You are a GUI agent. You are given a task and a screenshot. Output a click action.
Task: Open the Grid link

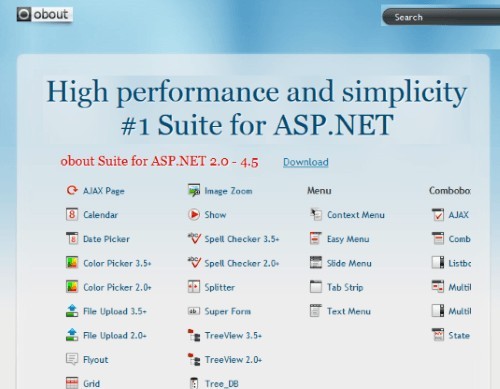pos(91,384)
